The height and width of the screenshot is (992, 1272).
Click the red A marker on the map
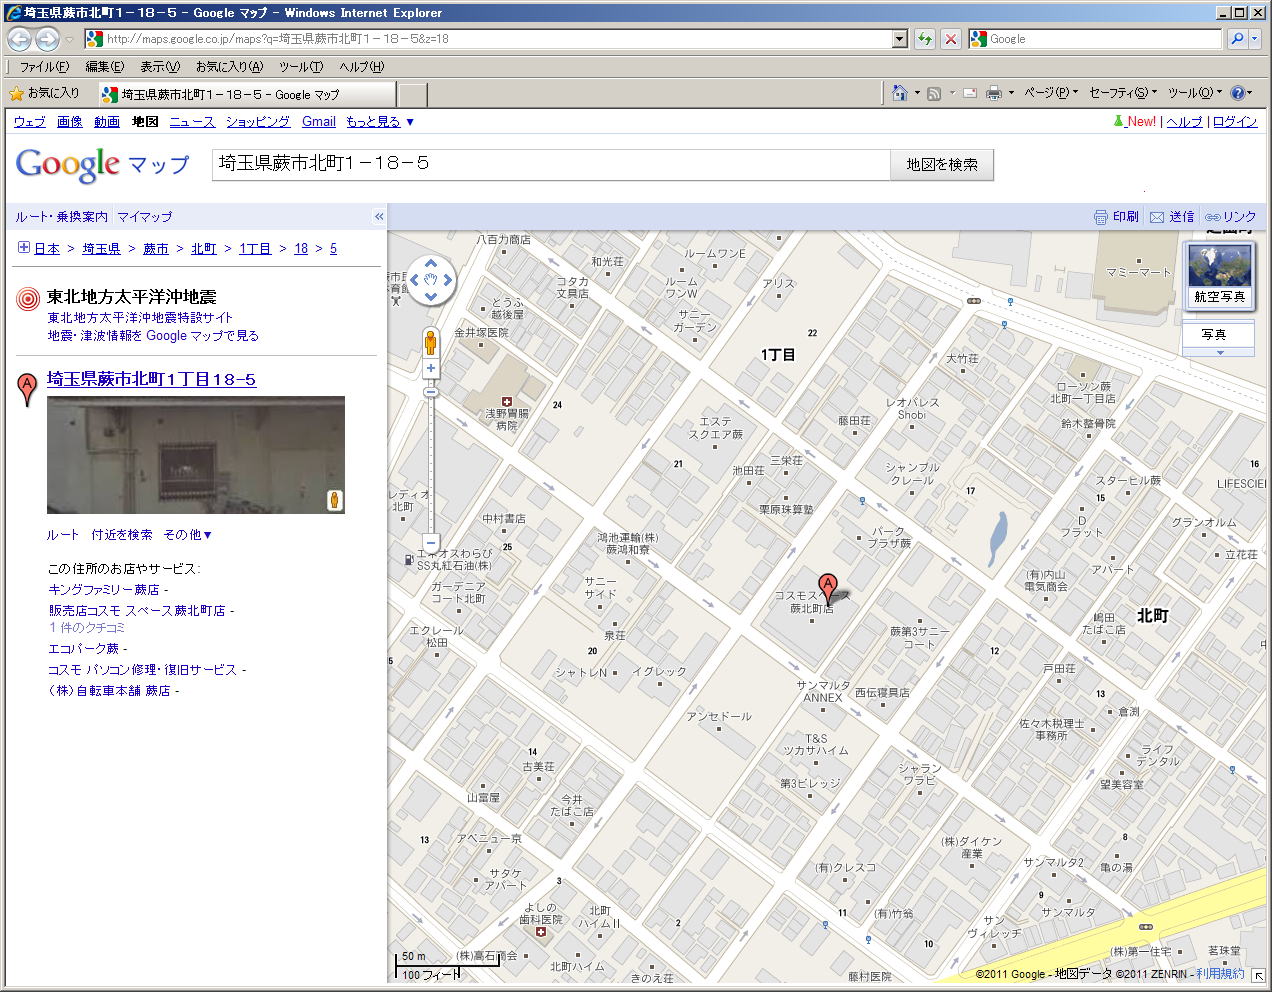coord(827,587)
